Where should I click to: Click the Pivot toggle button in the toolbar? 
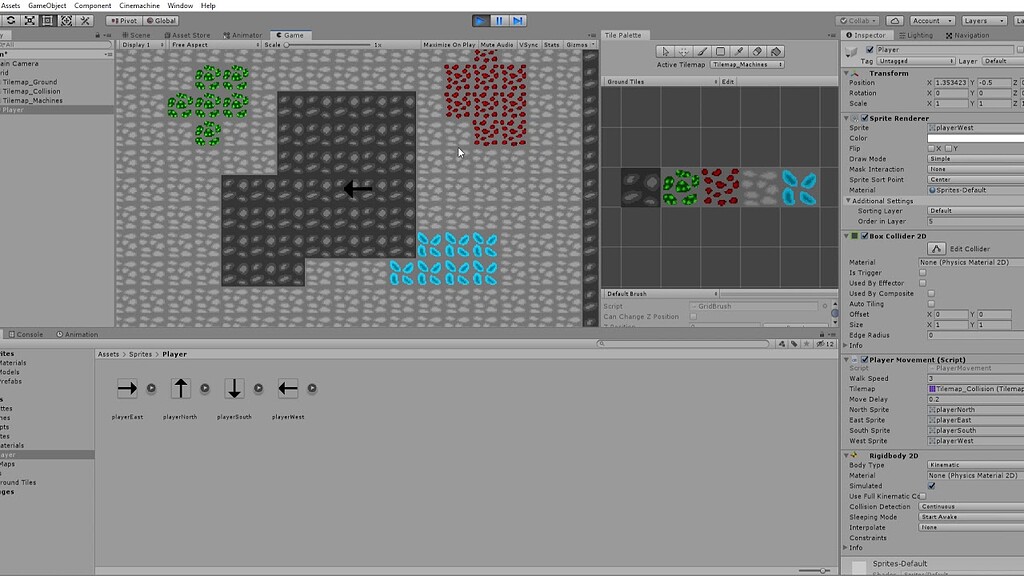click(x=124, y=20)
